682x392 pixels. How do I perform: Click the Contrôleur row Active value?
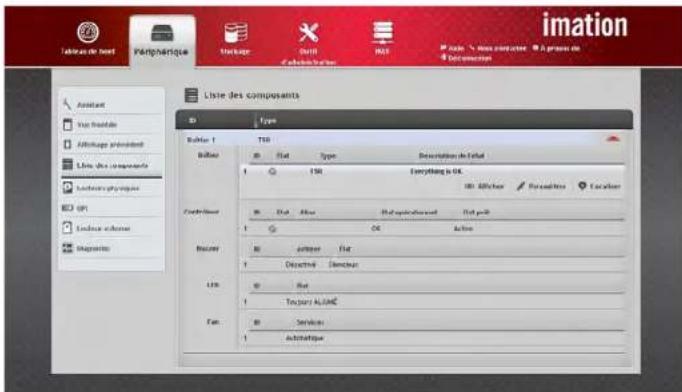(463, 228)
